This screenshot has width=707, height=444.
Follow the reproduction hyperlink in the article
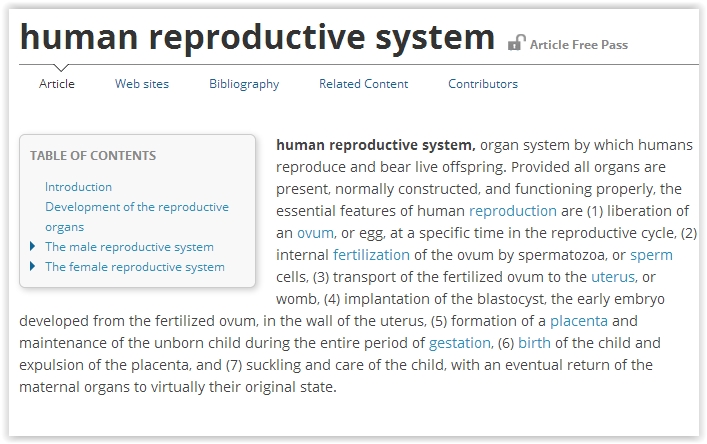tap(512, 210)
